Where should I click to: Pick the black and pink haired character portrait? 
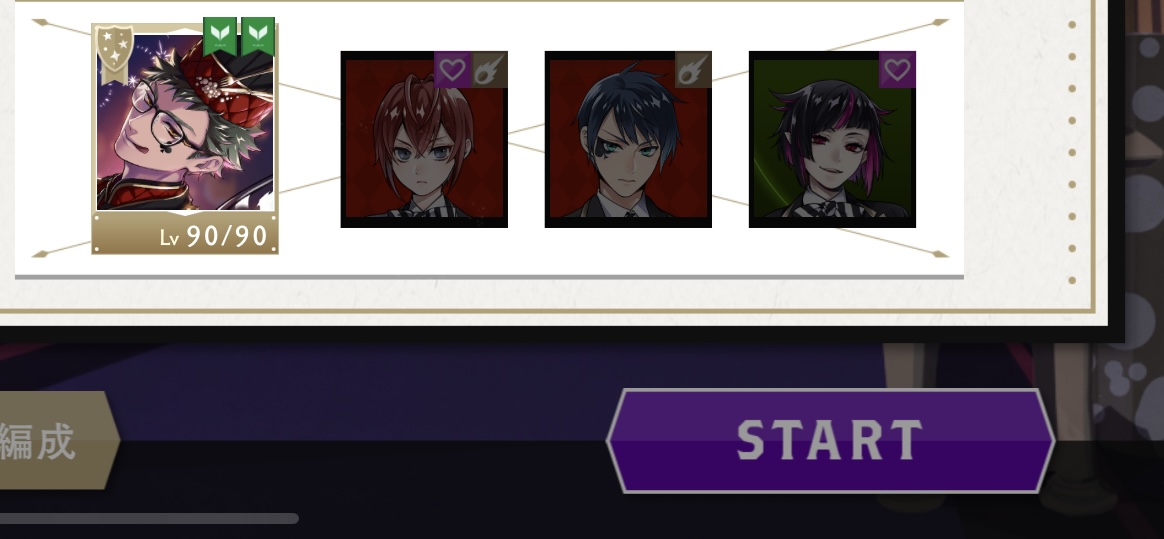tap(832, 140)
